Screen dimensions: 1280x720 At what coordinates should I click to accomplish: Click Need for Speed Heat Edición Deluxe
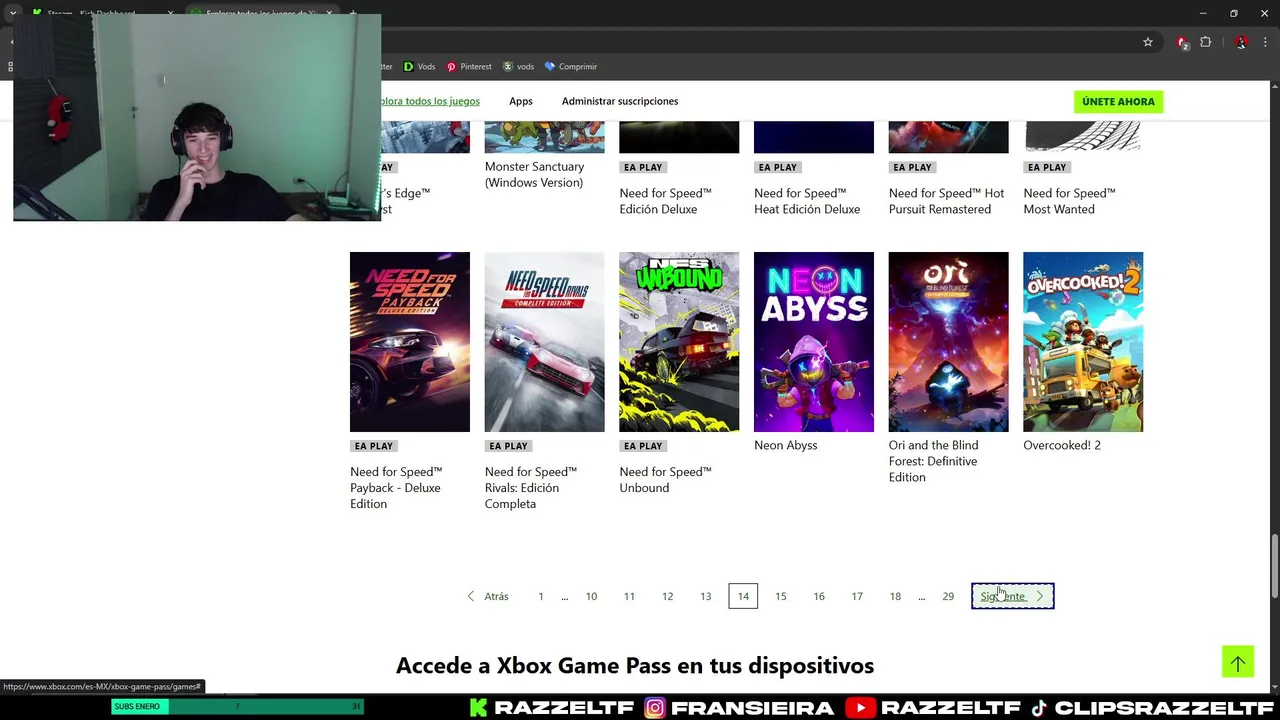[x=807, y=201]
